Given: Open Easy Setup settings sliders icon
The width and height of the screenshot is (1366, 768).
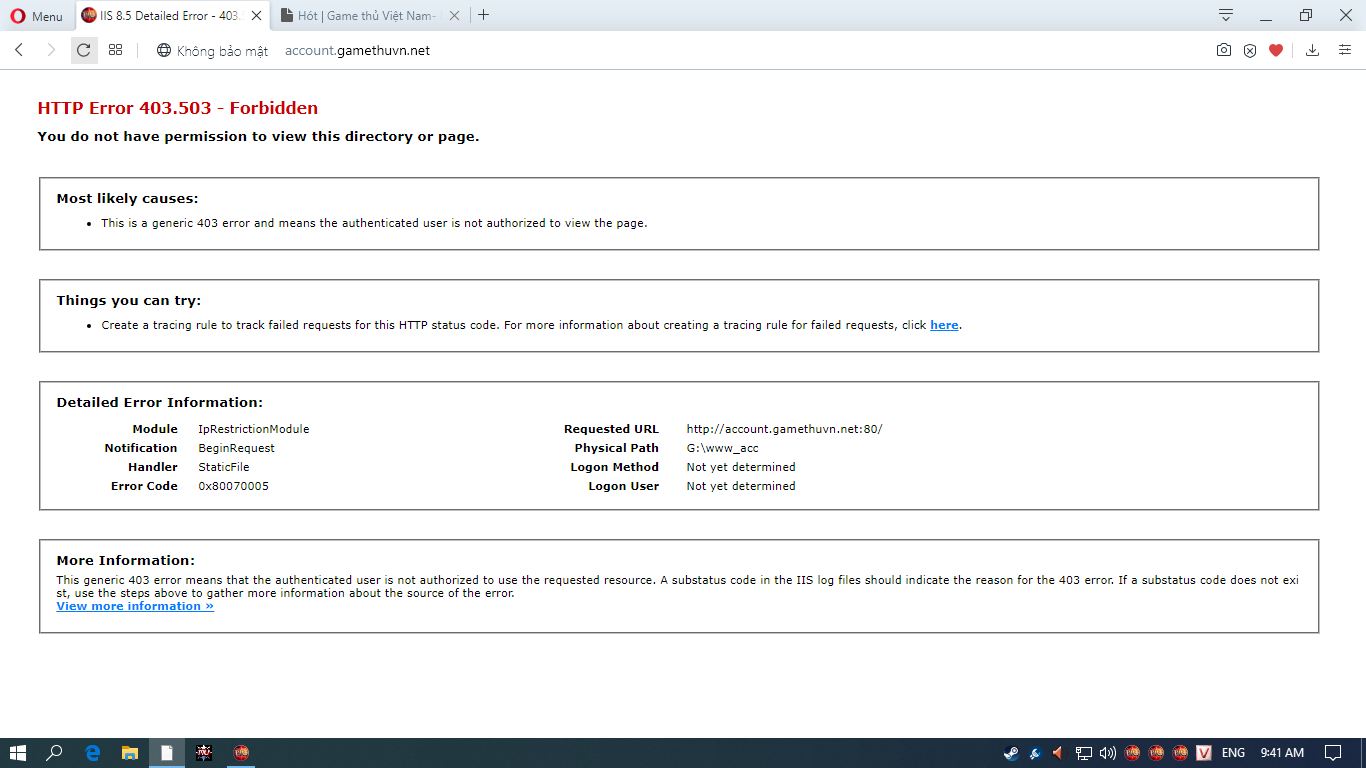Looking at the screenshot, I should click(x=1344, y=50).
